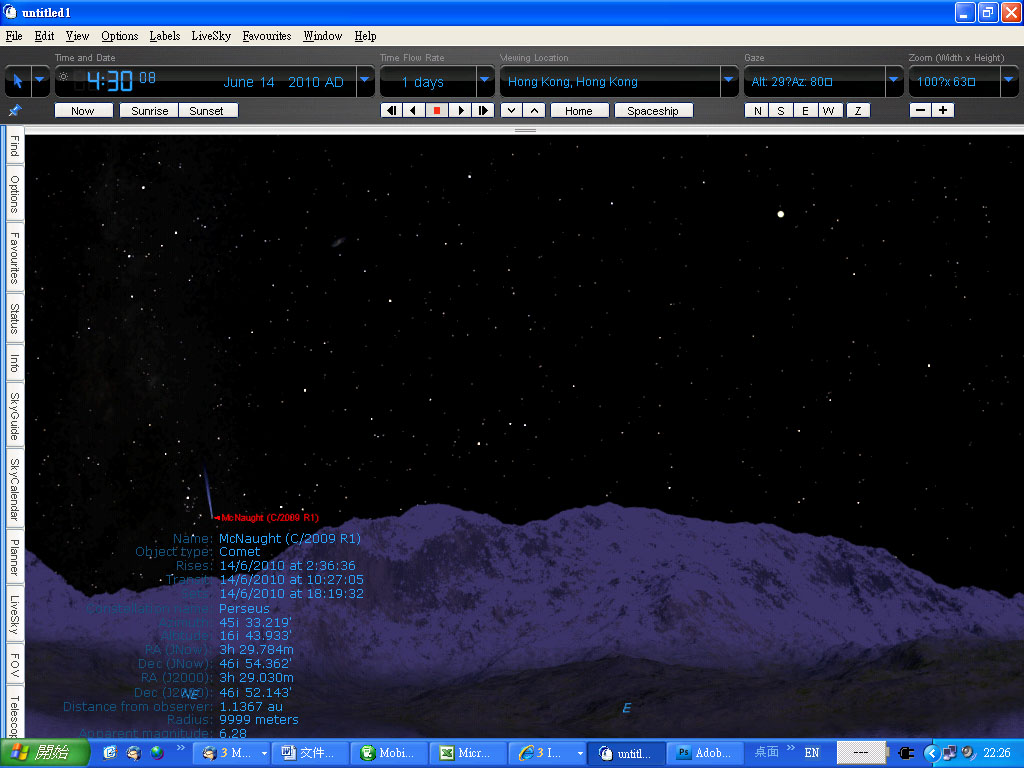Open the Time Flow Rate dropdown
Screen dimensions: 1024x768
[485, 81]
